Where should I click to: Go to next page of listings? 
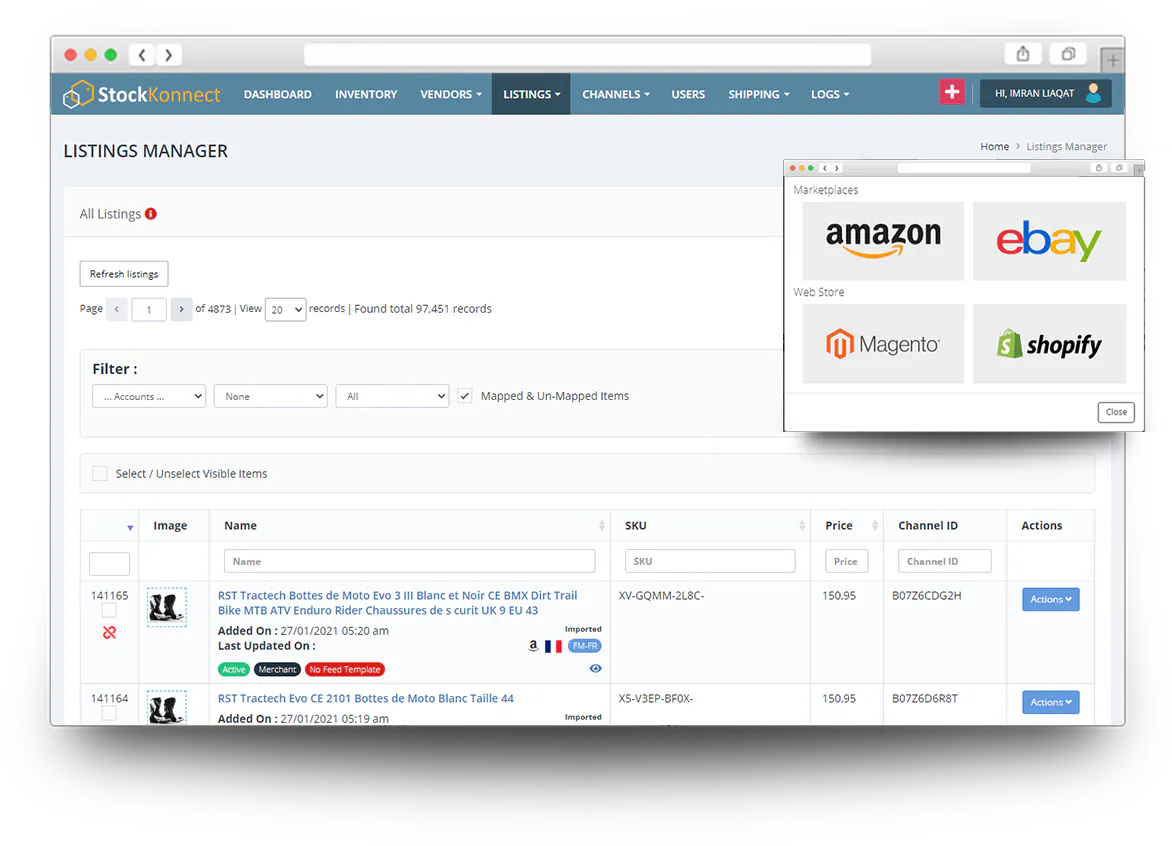click(181, 309)
